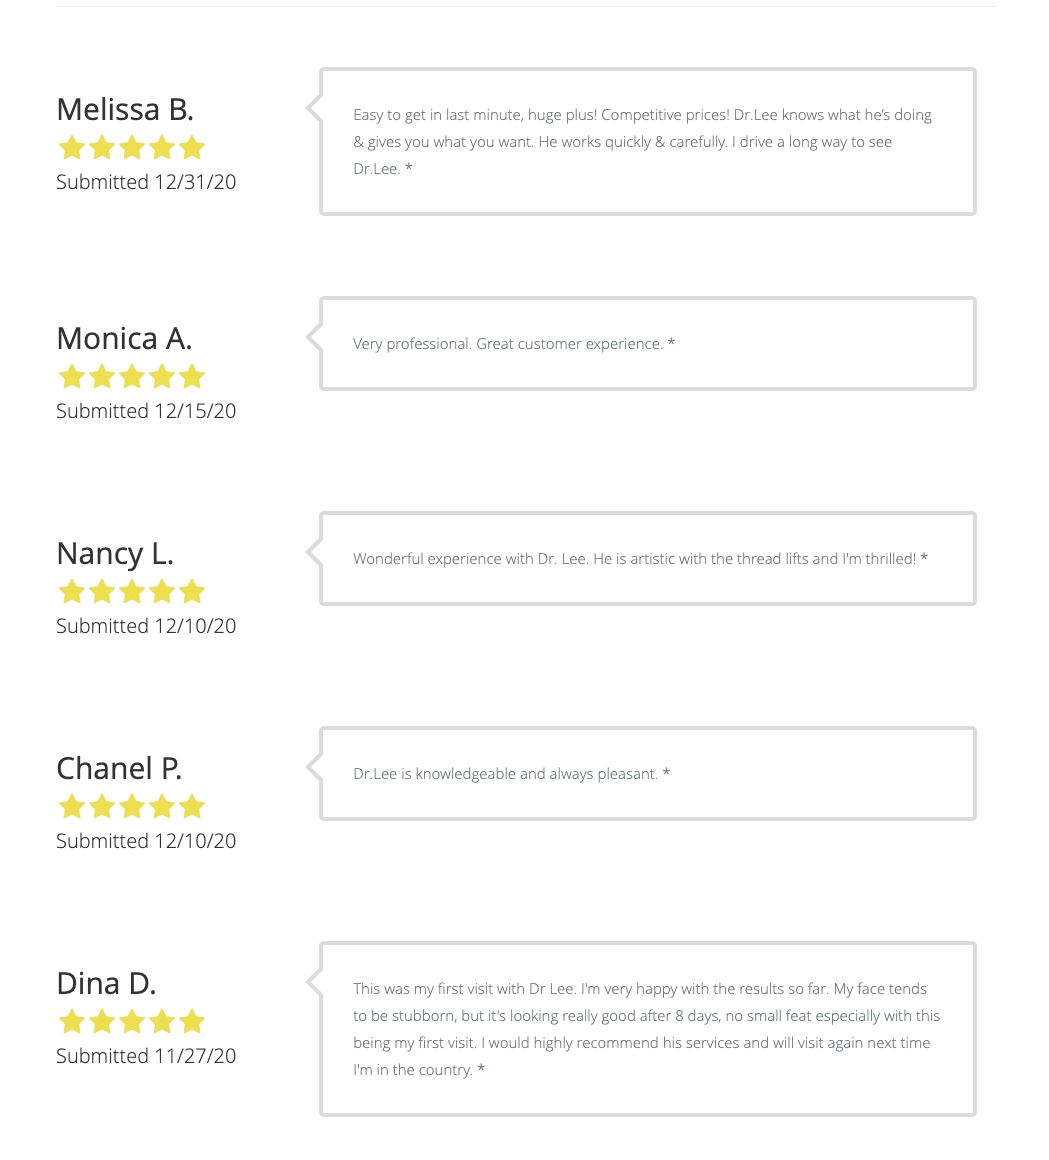Screen dimensions: 1049x1160
Task: Click Dina D.'s first visit review text
Action: pos(646,1029)
